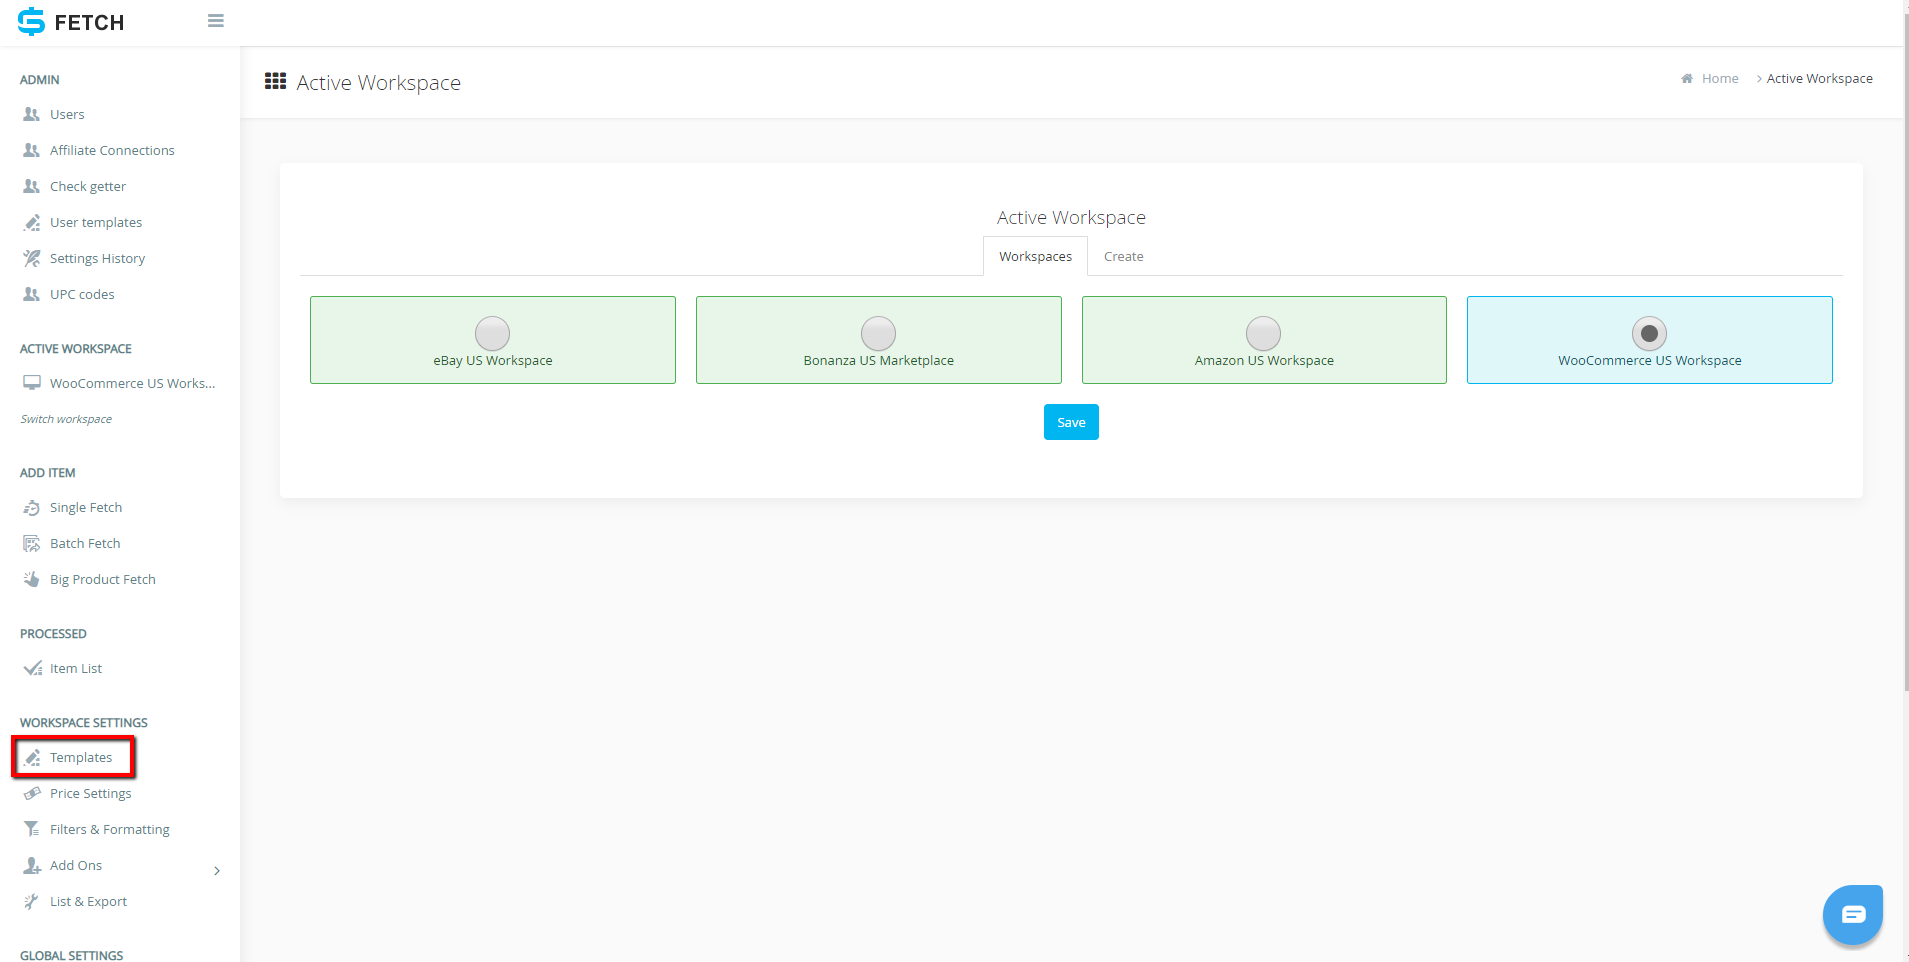Open WooCommerce US Works sidebar item
This screenshot has height=962, width=1909.
(132, 383)
